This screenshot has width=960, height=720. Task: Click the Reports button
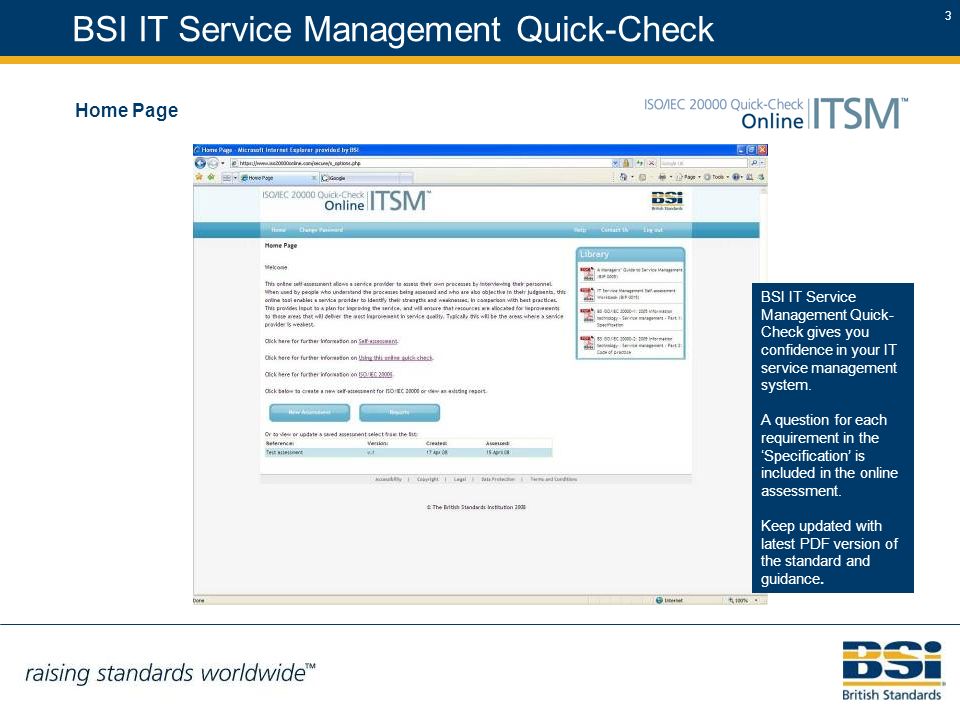tap(399, 412)
